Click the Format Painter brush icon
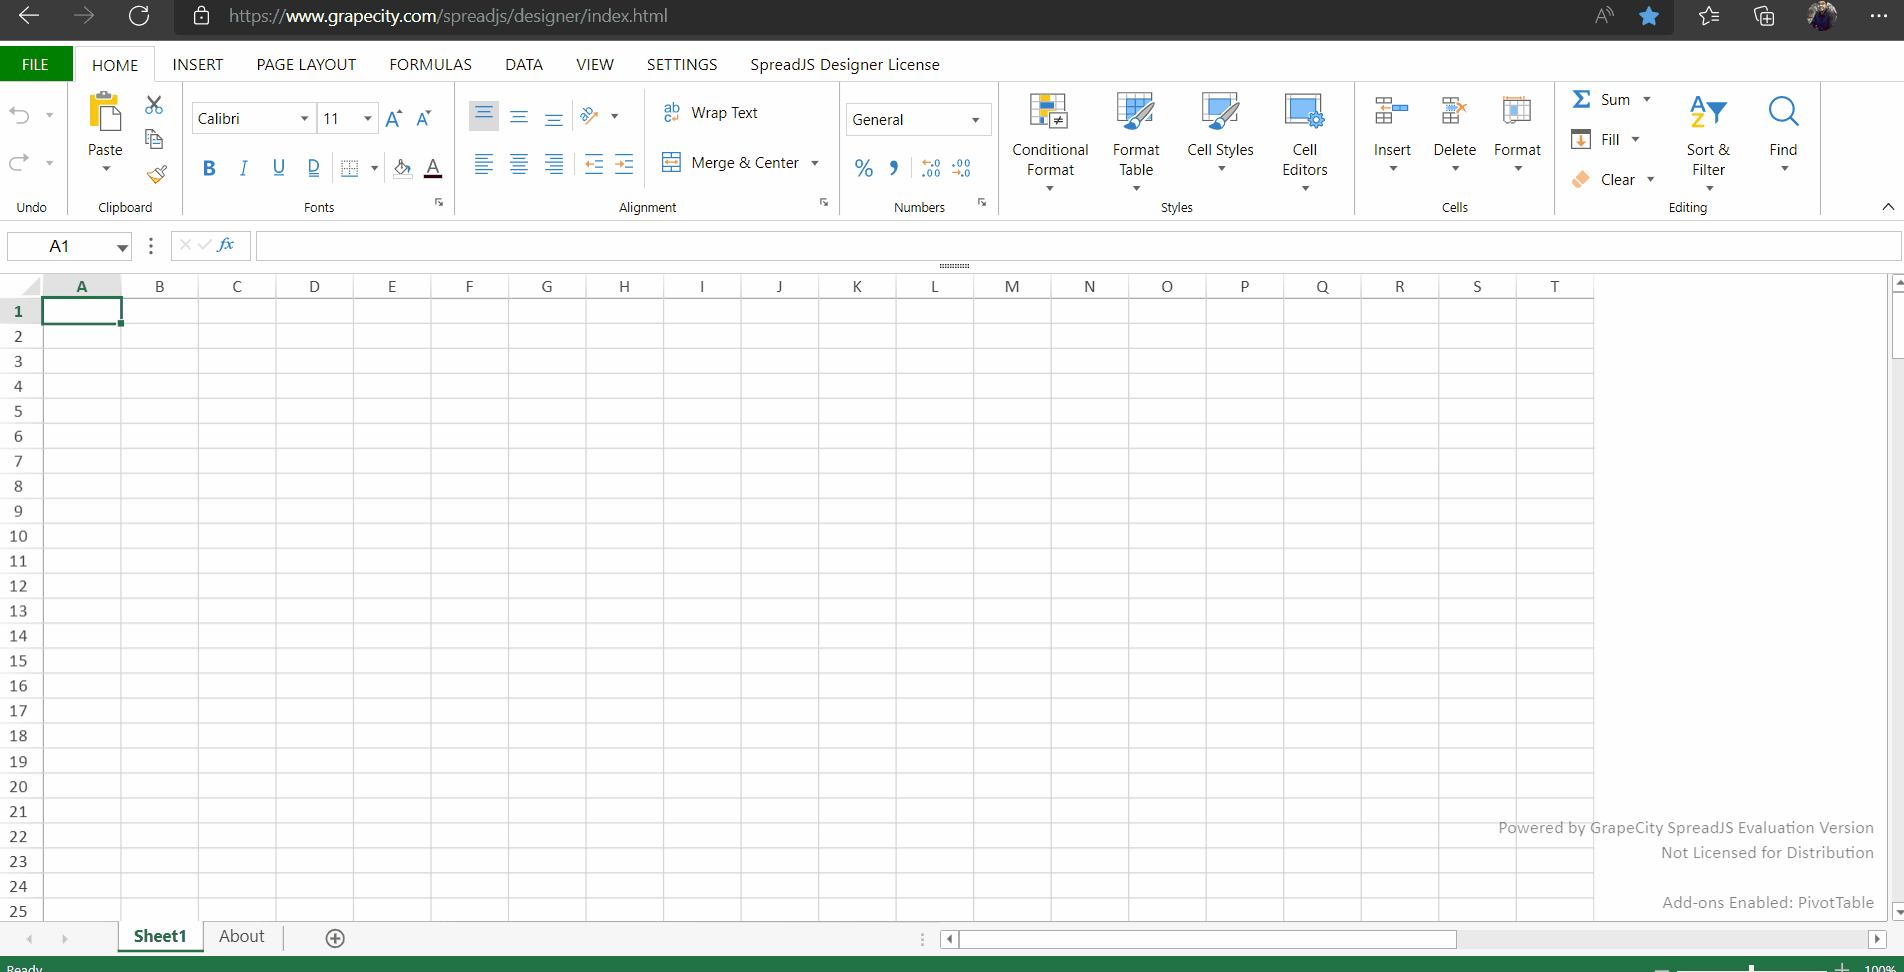This screenshot has height=972, width=1904. pyautogui.click(x=156, y=175)
